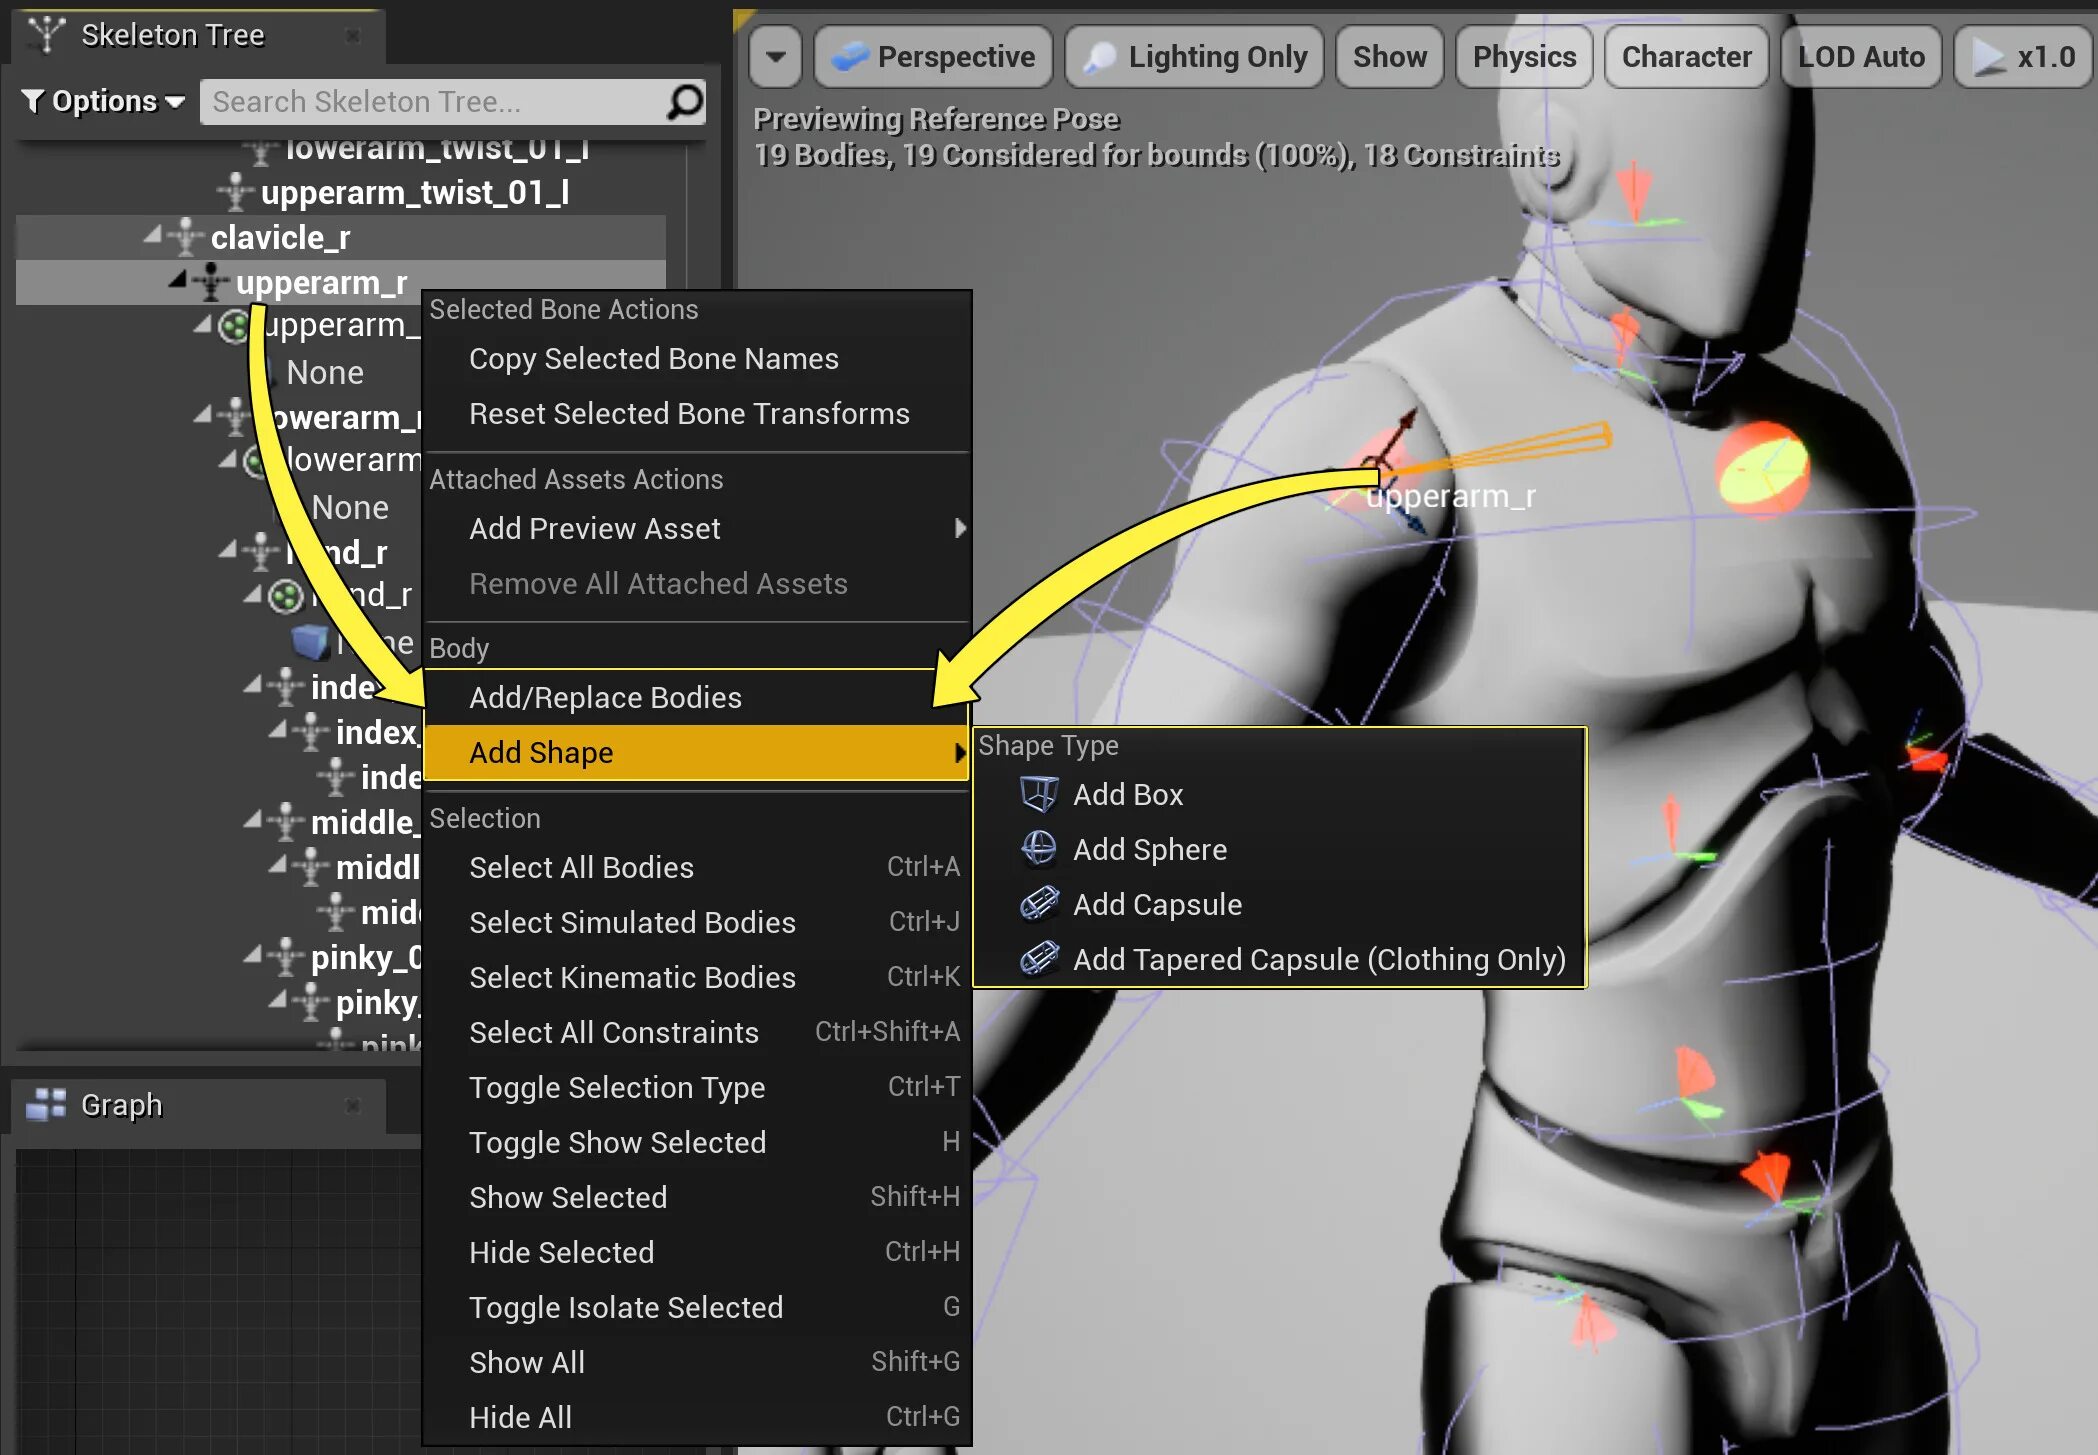Viewport: 2098px width, 1455px height.
Task: Click the Graph panel icon
Action: coord(44,1105)
